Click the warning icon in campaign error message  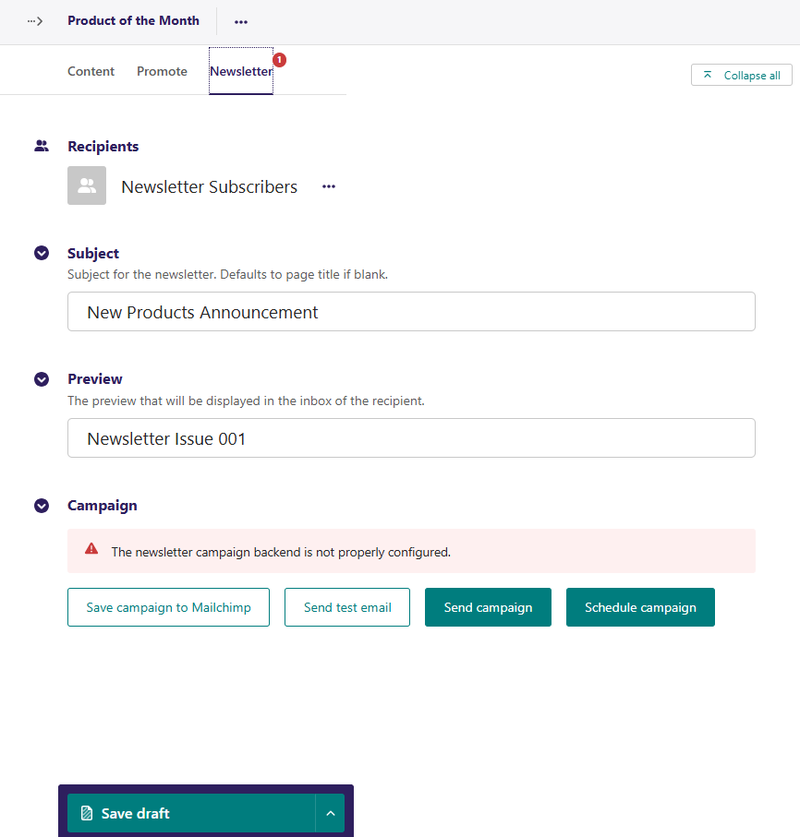(92, 550)
